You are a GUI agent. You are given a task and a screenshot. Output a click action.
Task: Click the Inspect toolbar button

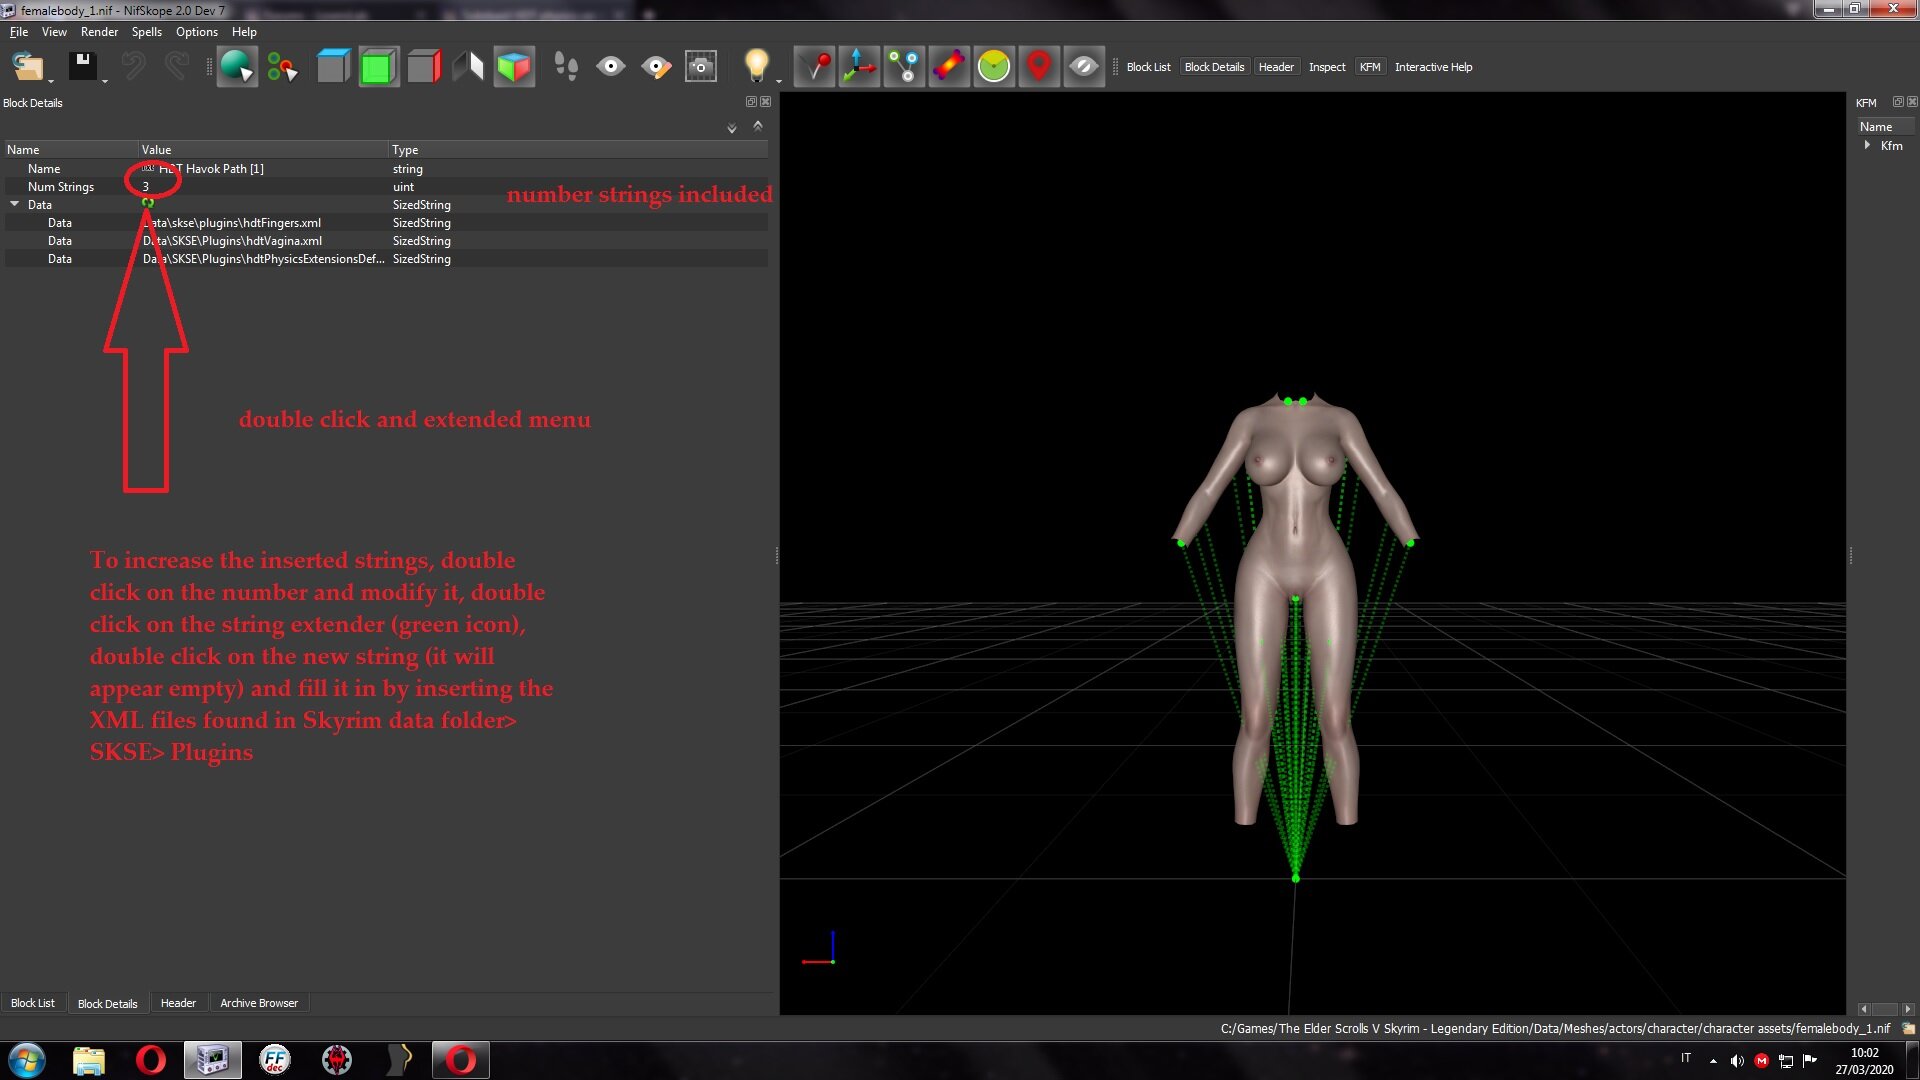click(1327, 67)
